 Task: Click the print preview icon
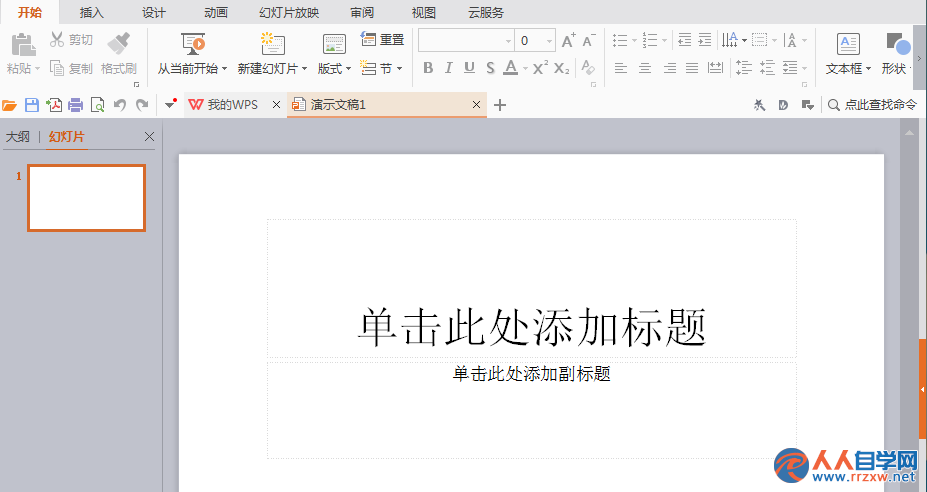point(98,105)
